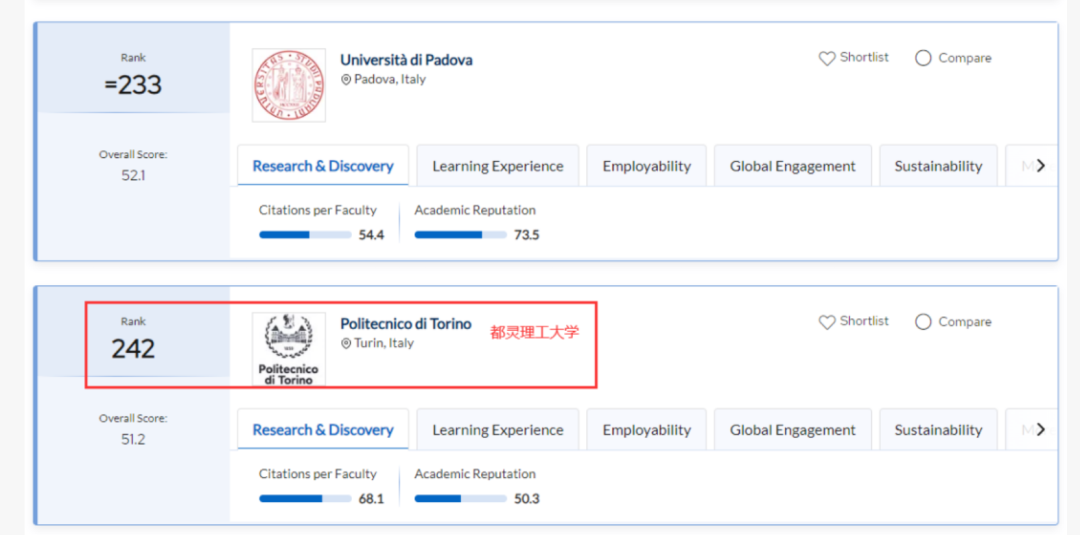The height and width of the screenshot is (535, 1080).
Task: Open the Politecnico di Torino title link
Action: click(405, 324)
